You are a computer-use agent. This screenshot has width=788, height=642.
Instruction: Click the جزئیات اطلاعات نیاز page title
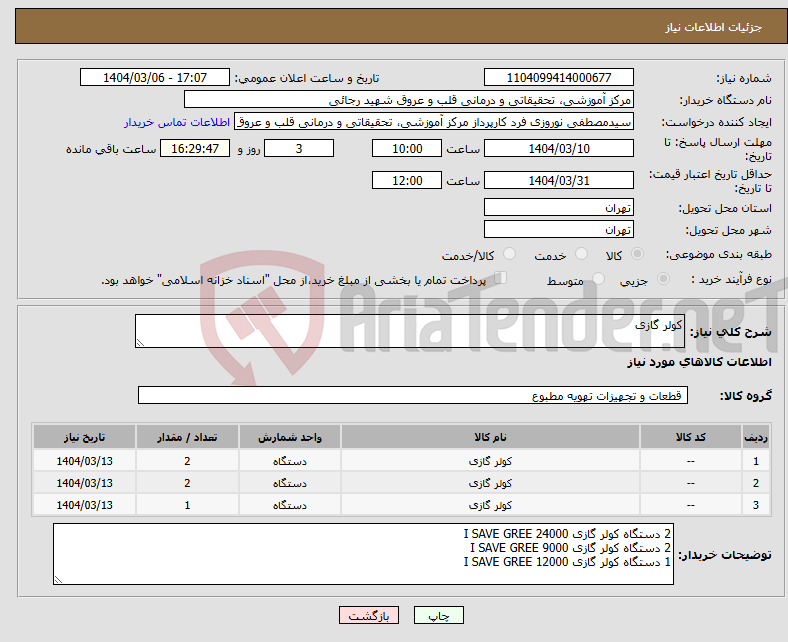coord(714,27)
